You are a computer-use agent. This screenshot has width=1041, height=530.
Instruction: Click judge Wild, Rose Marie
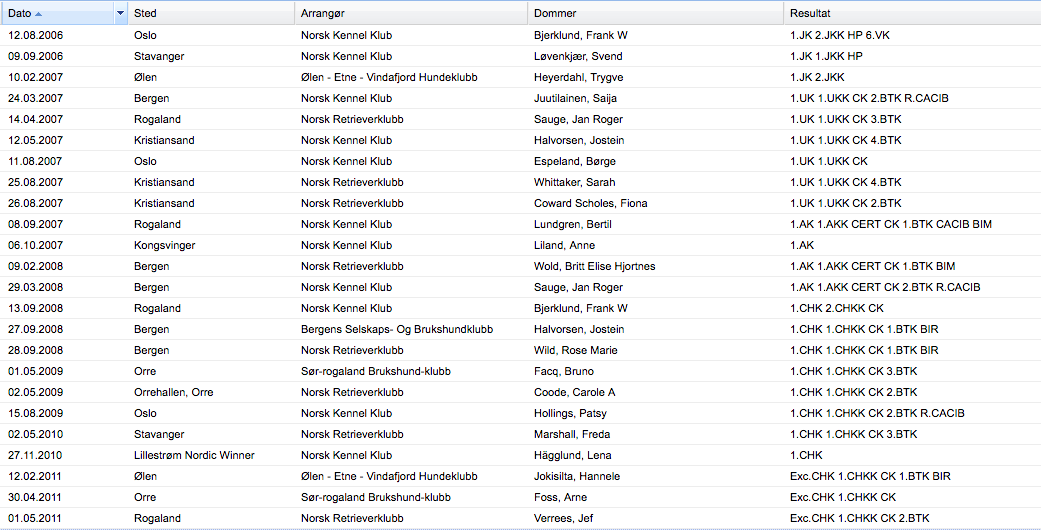pos(575,351)
